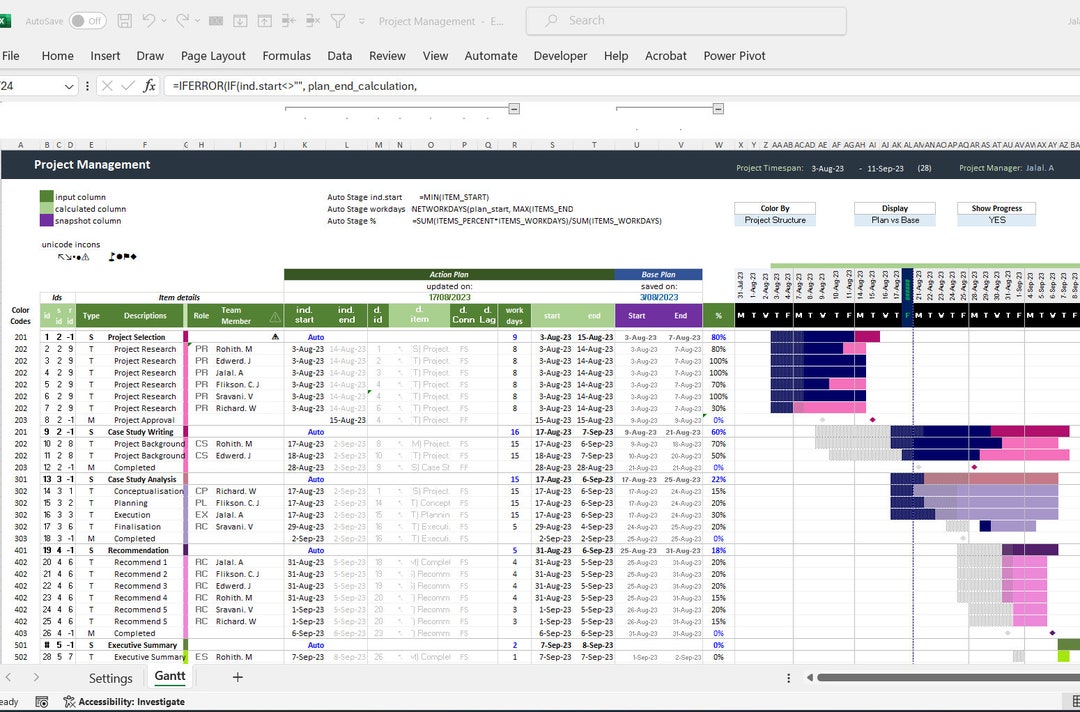Select the Filter icon in Quick Access Toolbar
Viewport: 1080px width, 712px height.
coord(337,20)
